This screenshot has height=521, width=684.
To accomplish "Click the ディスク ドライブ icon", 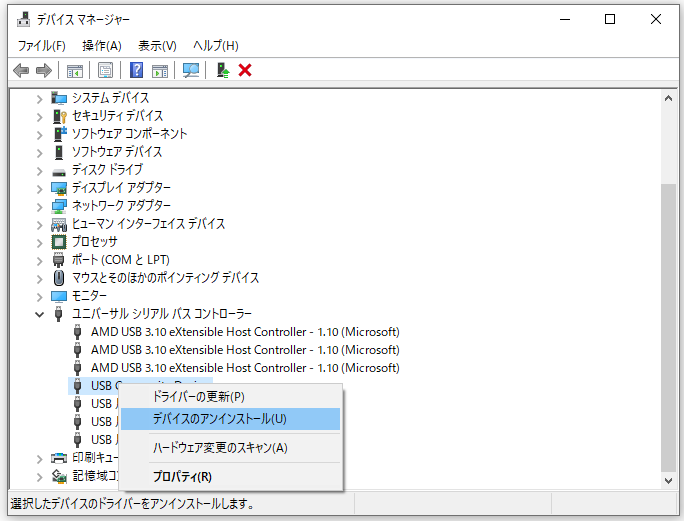I will (x=59, y=171).
